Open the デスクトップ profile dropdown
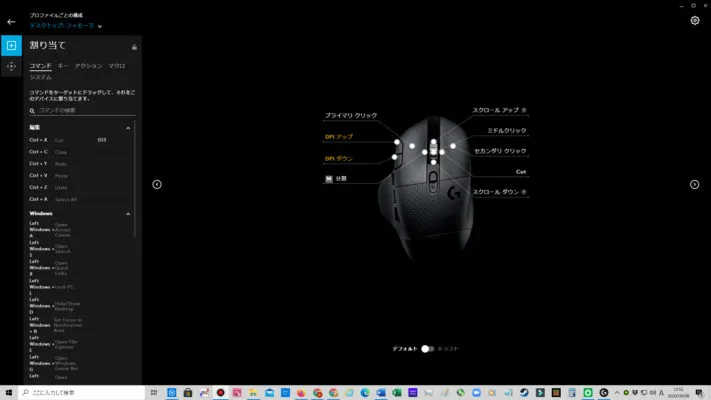The height and width of the screenshot is (400, 711). (x=66, y=26)
